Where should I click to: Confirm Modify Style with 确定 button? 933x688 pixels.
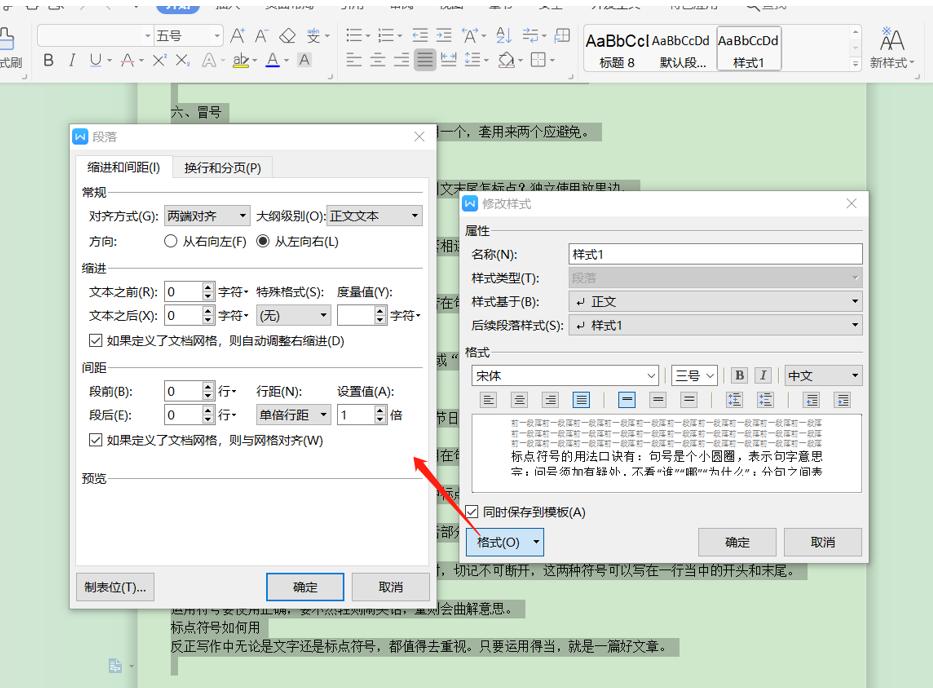[737, 542]
